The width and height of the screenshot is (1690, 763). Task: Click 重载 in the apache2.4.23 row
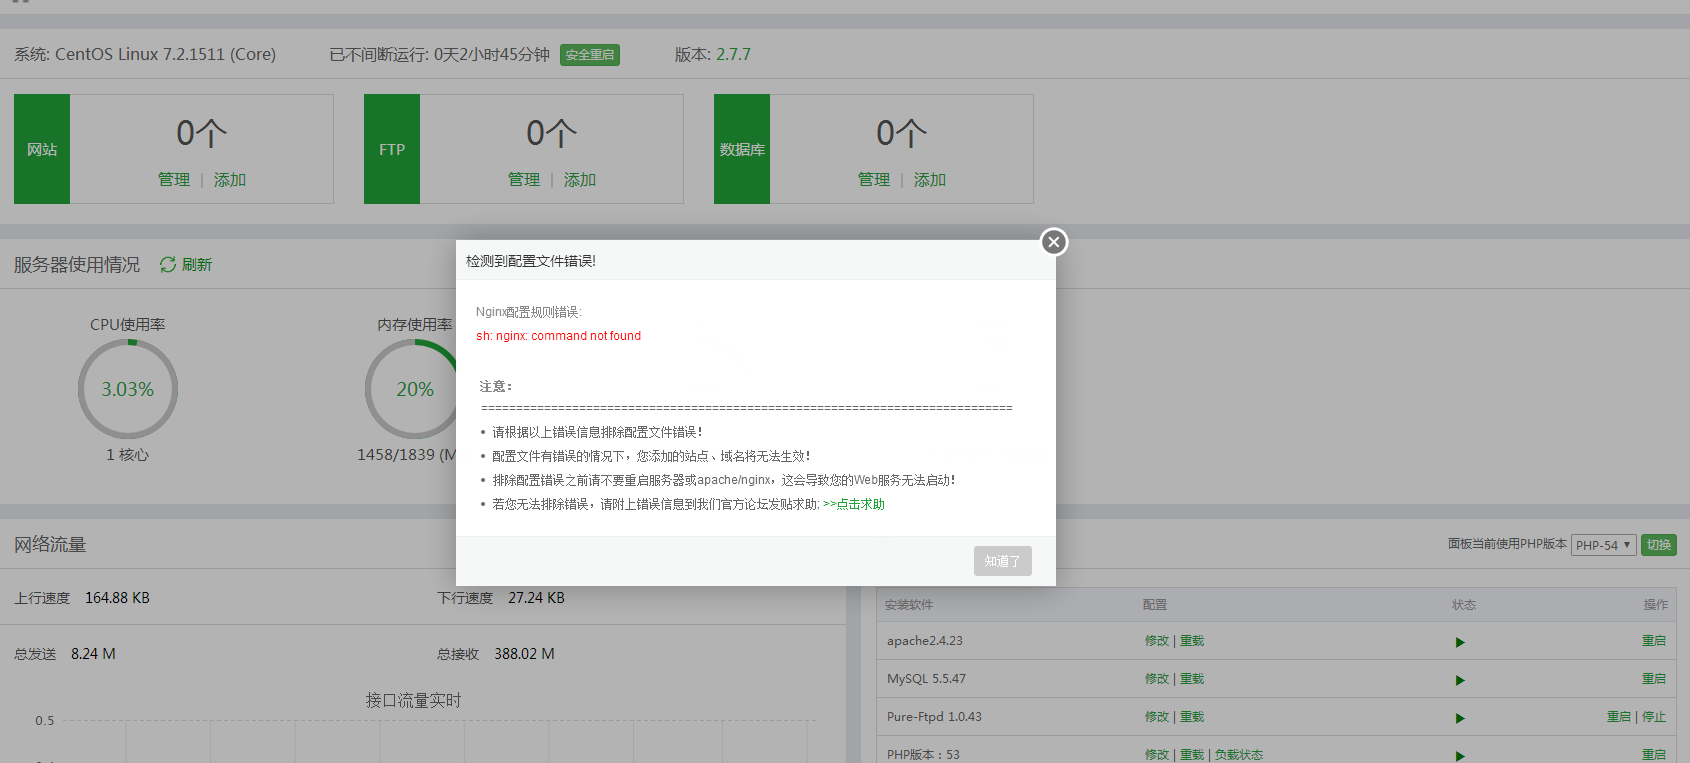tap(1192, 641)
